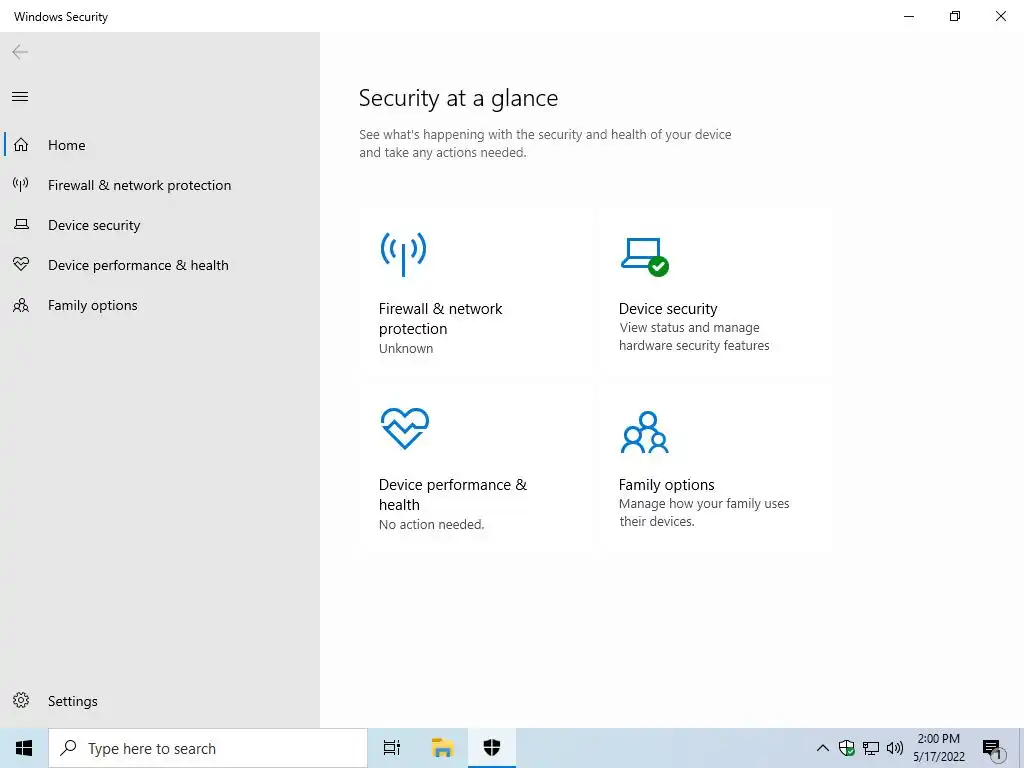Close the Windows Security window
This screenshot has height=768, width=1024.
1000,16
